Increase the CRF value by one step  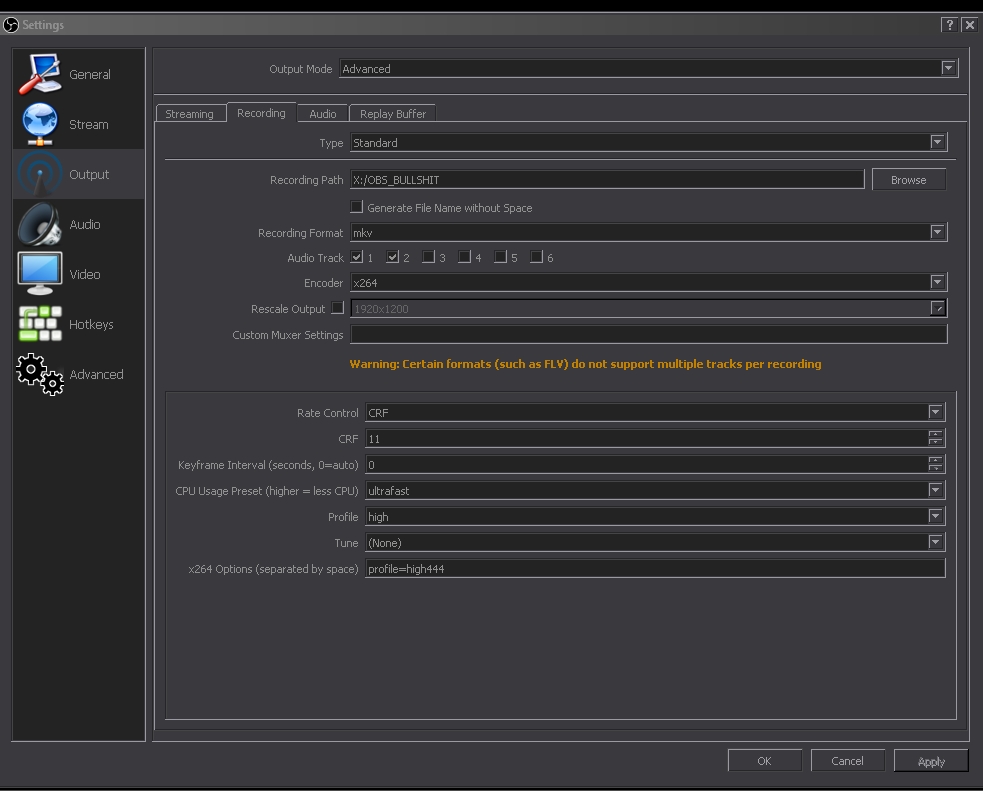coord(935,434)
